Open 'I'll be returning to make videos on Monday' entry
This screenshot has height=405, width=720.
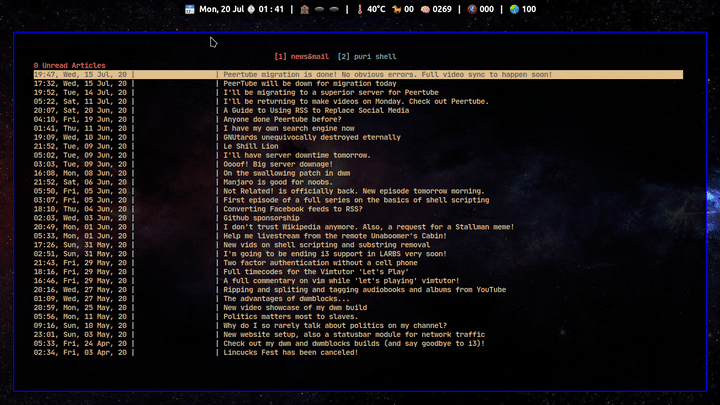click(x=358, y=101)
